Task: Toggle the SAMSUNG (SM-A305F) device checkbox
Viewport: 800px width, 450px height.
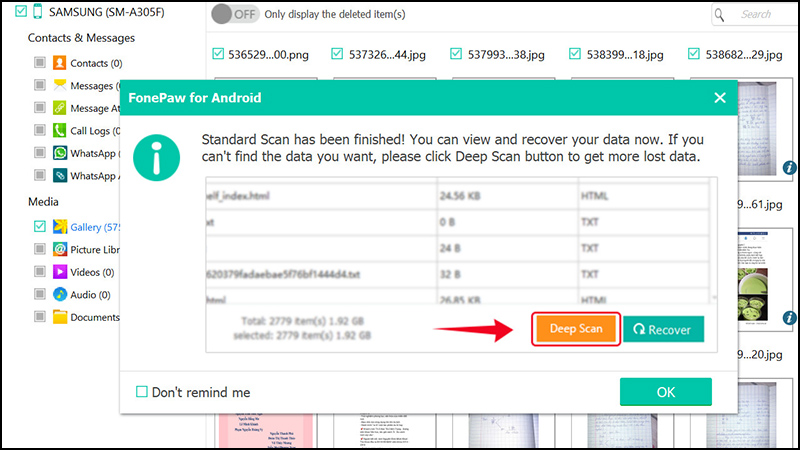Action: 21,11
